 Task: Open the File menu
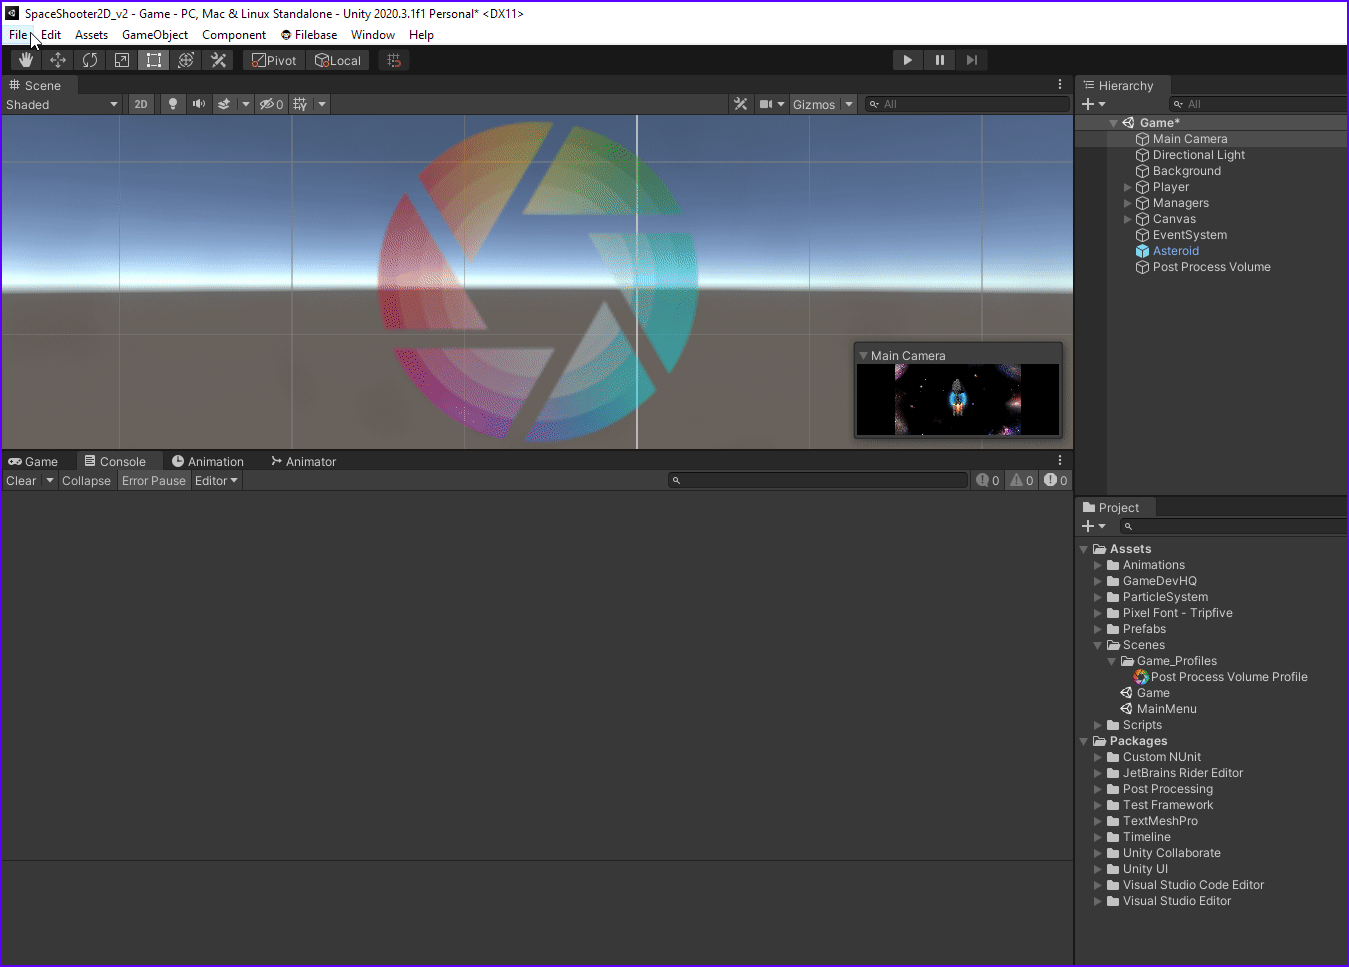pos(18,35)
